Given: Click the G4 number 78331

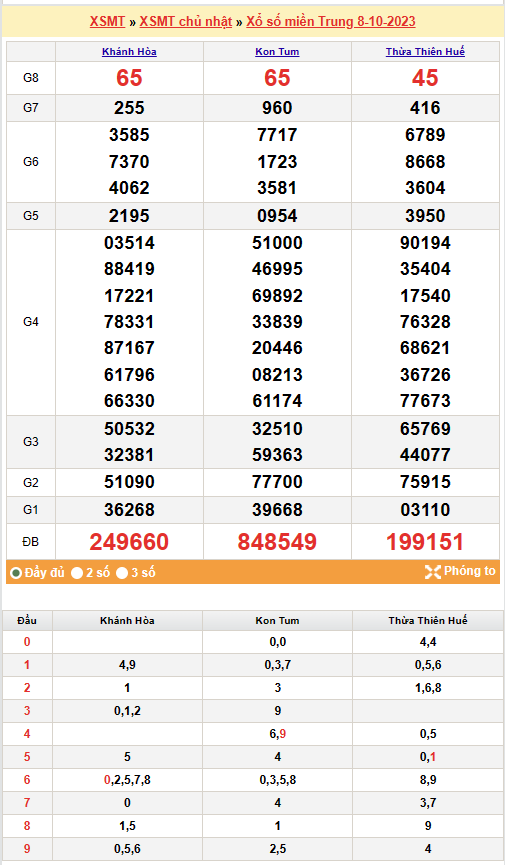Looking at the screenshot, I should (x=129, y=322).
